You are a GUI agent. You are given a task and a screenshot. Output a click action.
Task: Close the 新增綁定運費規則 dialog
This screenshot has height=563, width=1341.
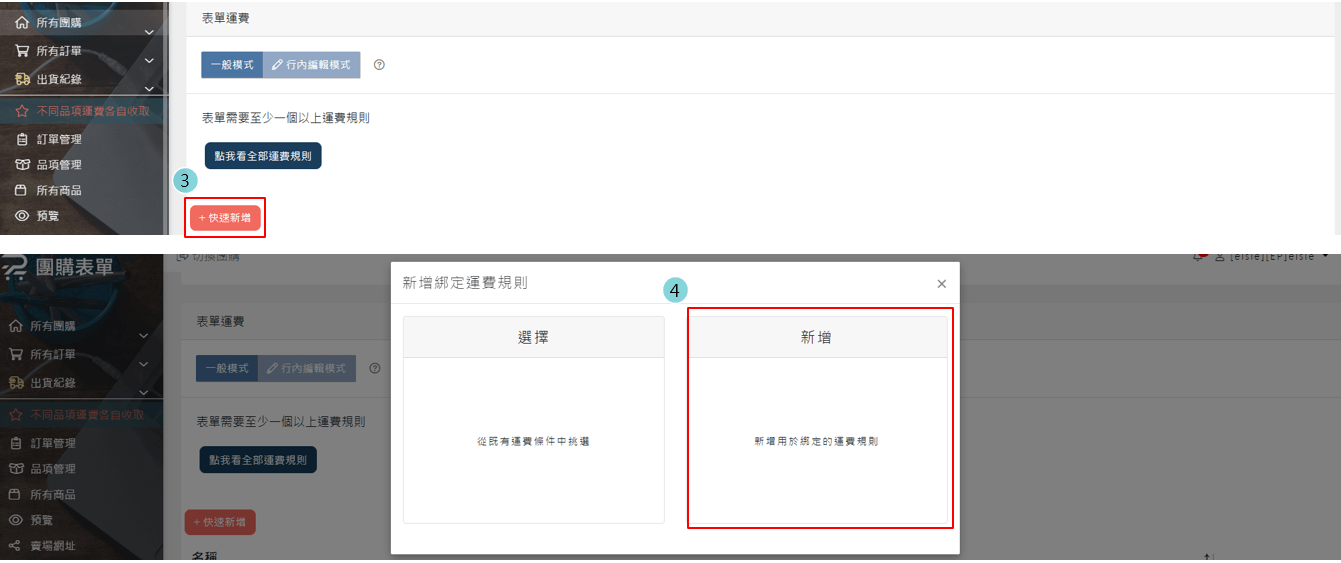coord(941,284)
